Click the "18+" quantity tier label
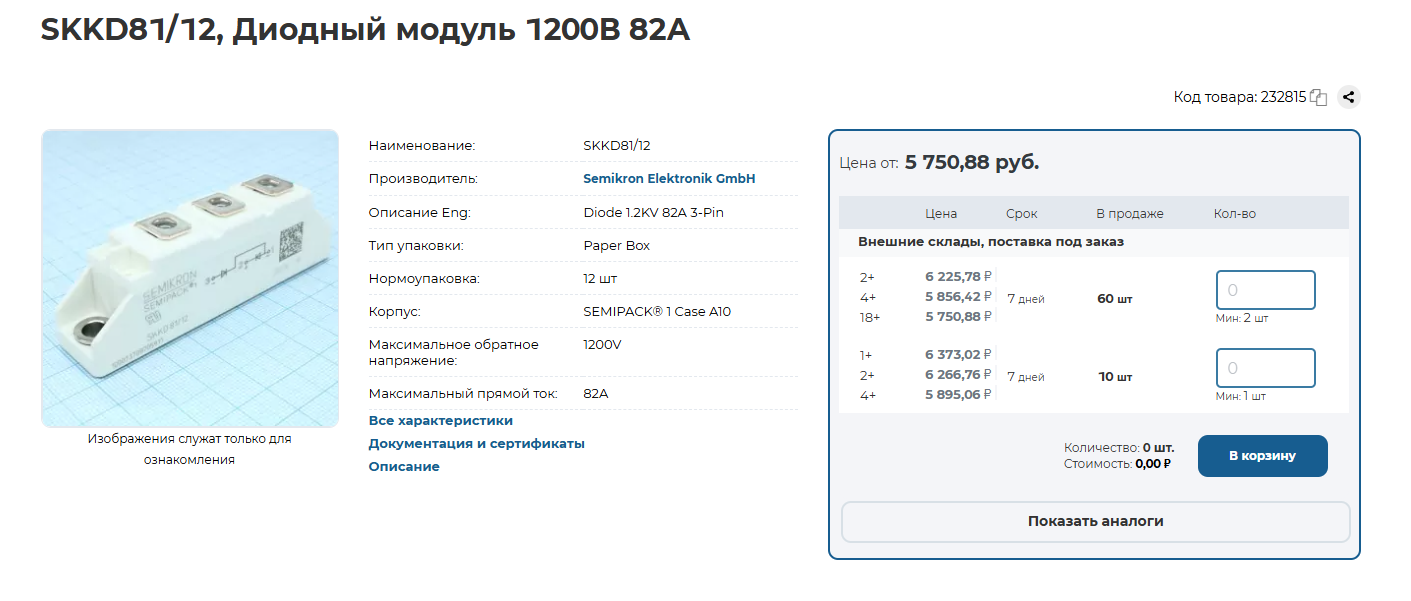 870,317
